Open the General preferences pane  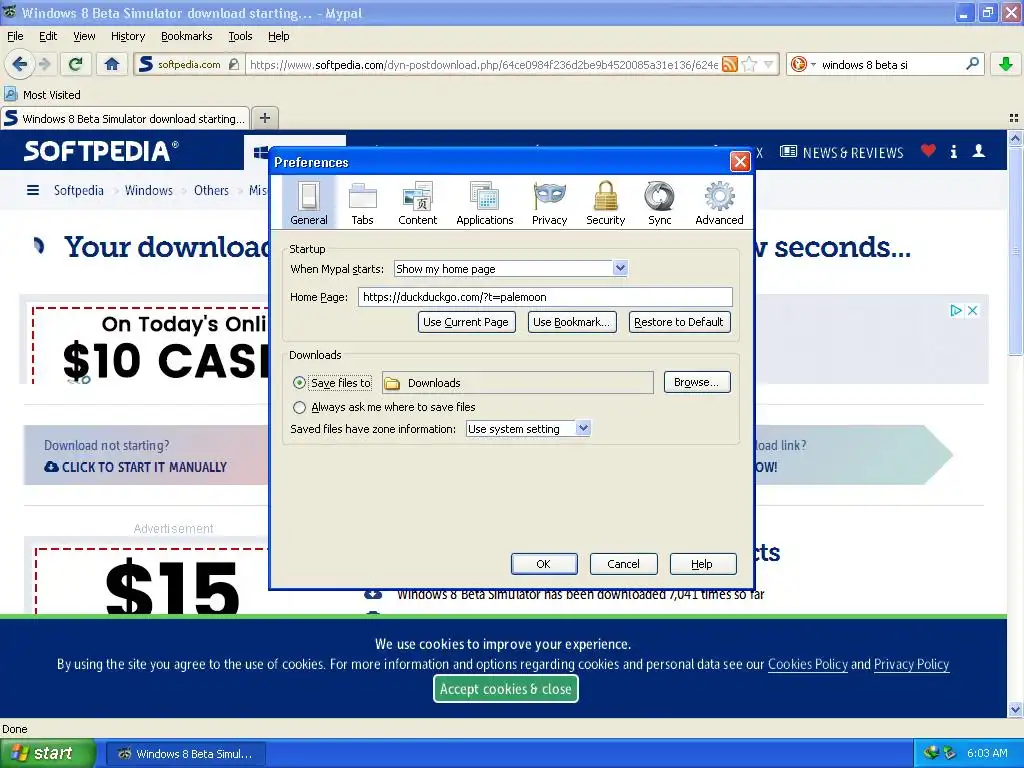click(309, 203)
